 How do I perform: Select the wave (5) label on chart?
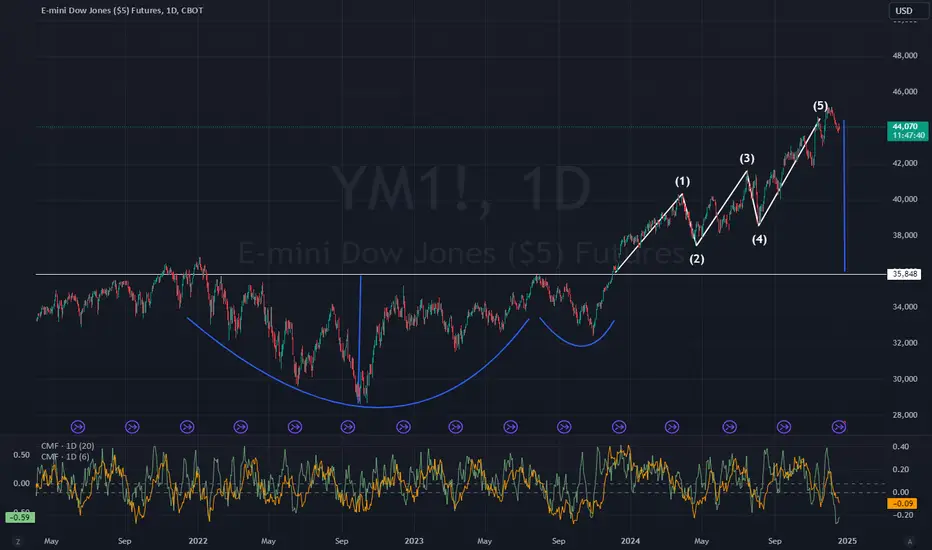click(x=820, y=106)
